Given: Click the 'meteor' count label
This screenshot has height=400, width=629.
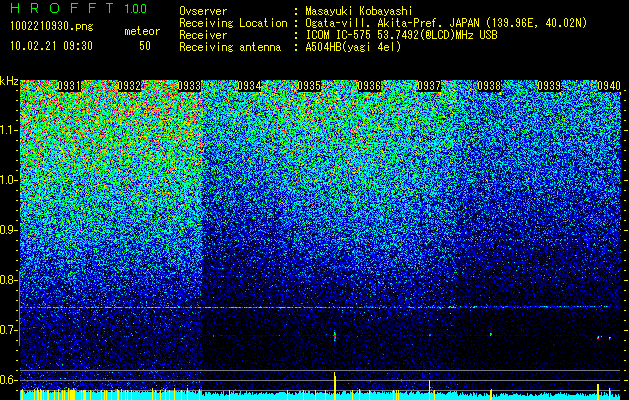Looking at the screenshot, I should [x=142, y=31].
